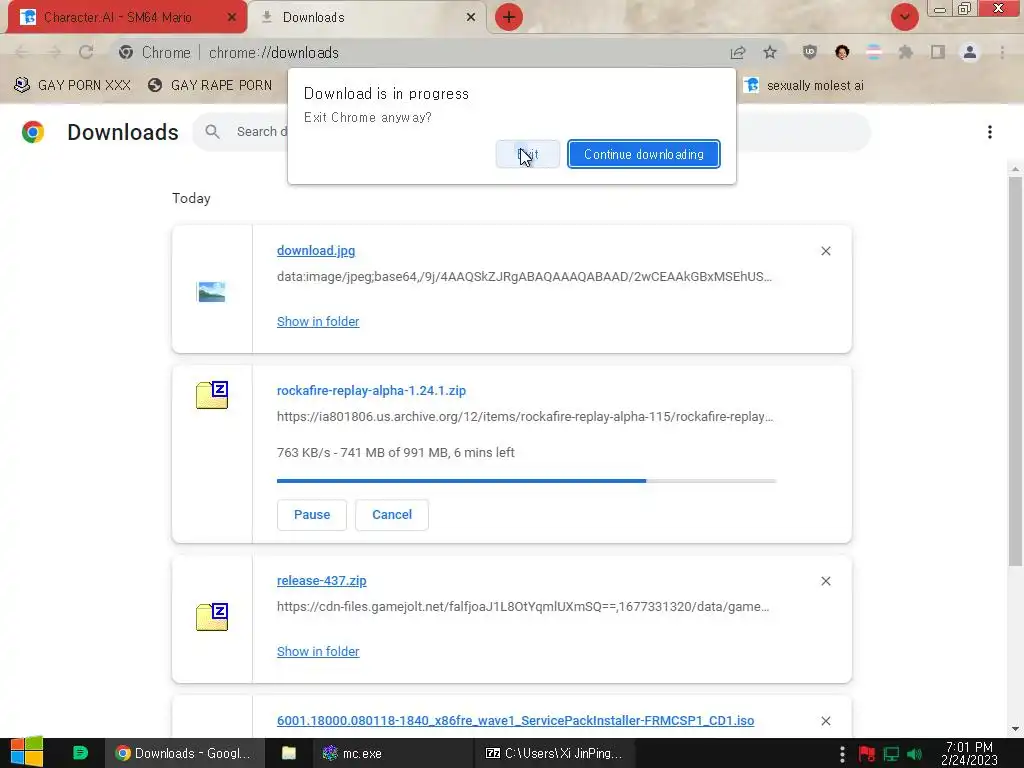Pause the rockafire-replay download
The width and height of the screenshot is (1024, 768).
tap(312, 515)
